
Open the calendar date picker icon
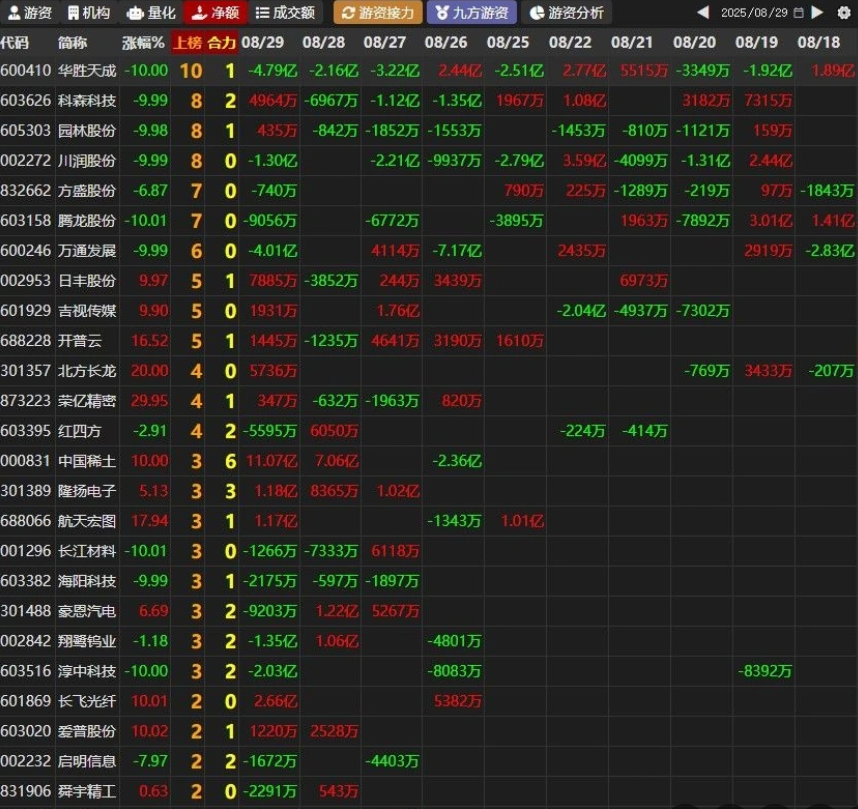[x=799, y=13]
